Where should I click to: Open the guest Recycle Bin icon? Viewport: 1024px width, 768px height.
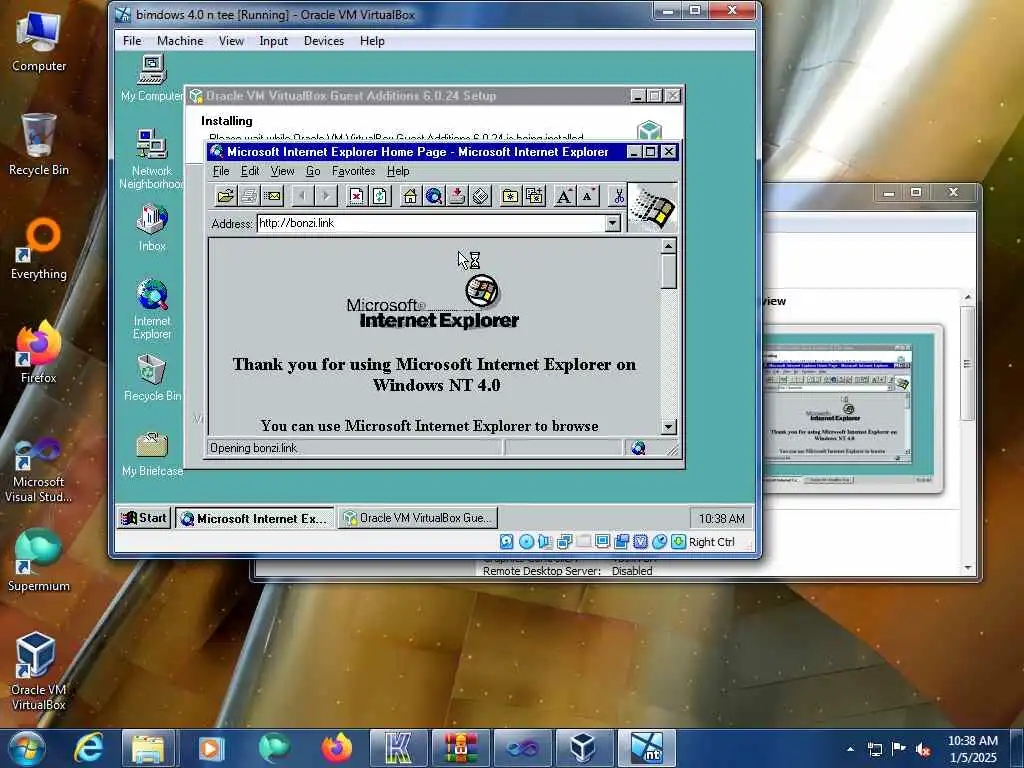(x=152, y=377)
